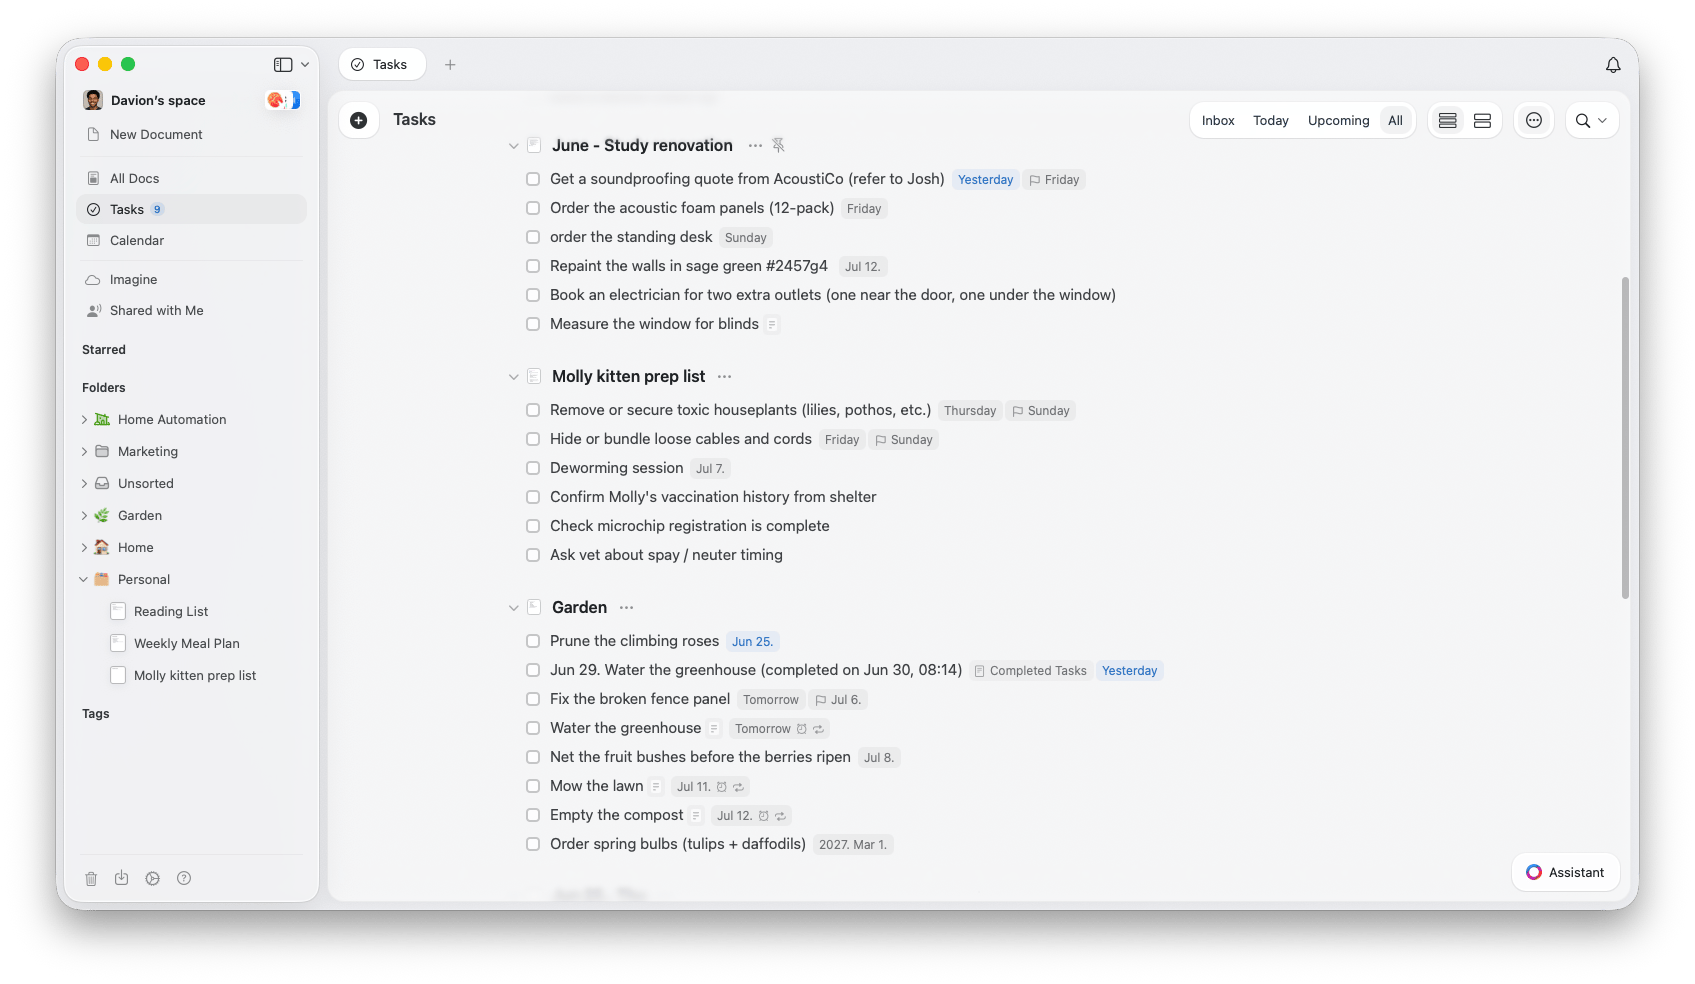Screen dimensions: 1695x984
Task: Click the search magnifier icon
Action: (x=1583, y=121)
